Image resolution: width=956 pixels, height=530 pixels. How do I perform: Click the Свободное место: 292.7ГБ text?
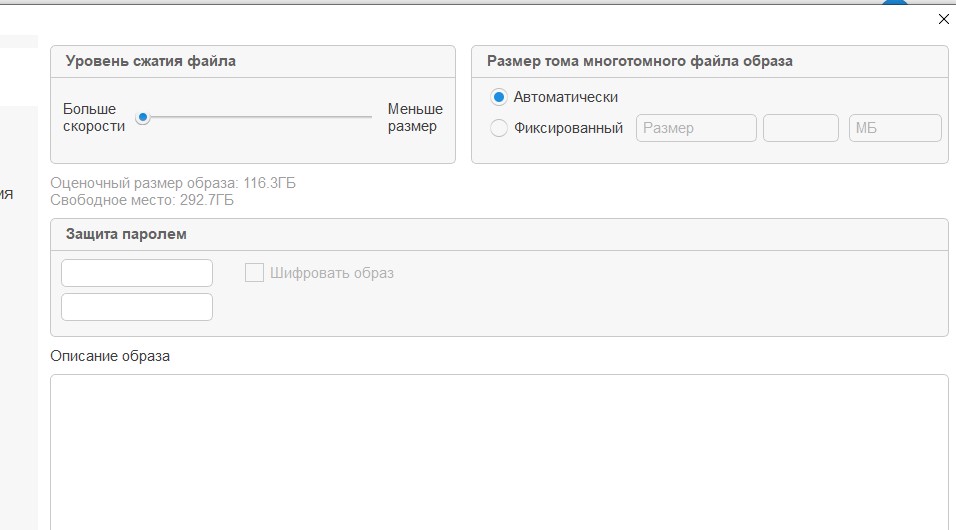tap(141, 200)
